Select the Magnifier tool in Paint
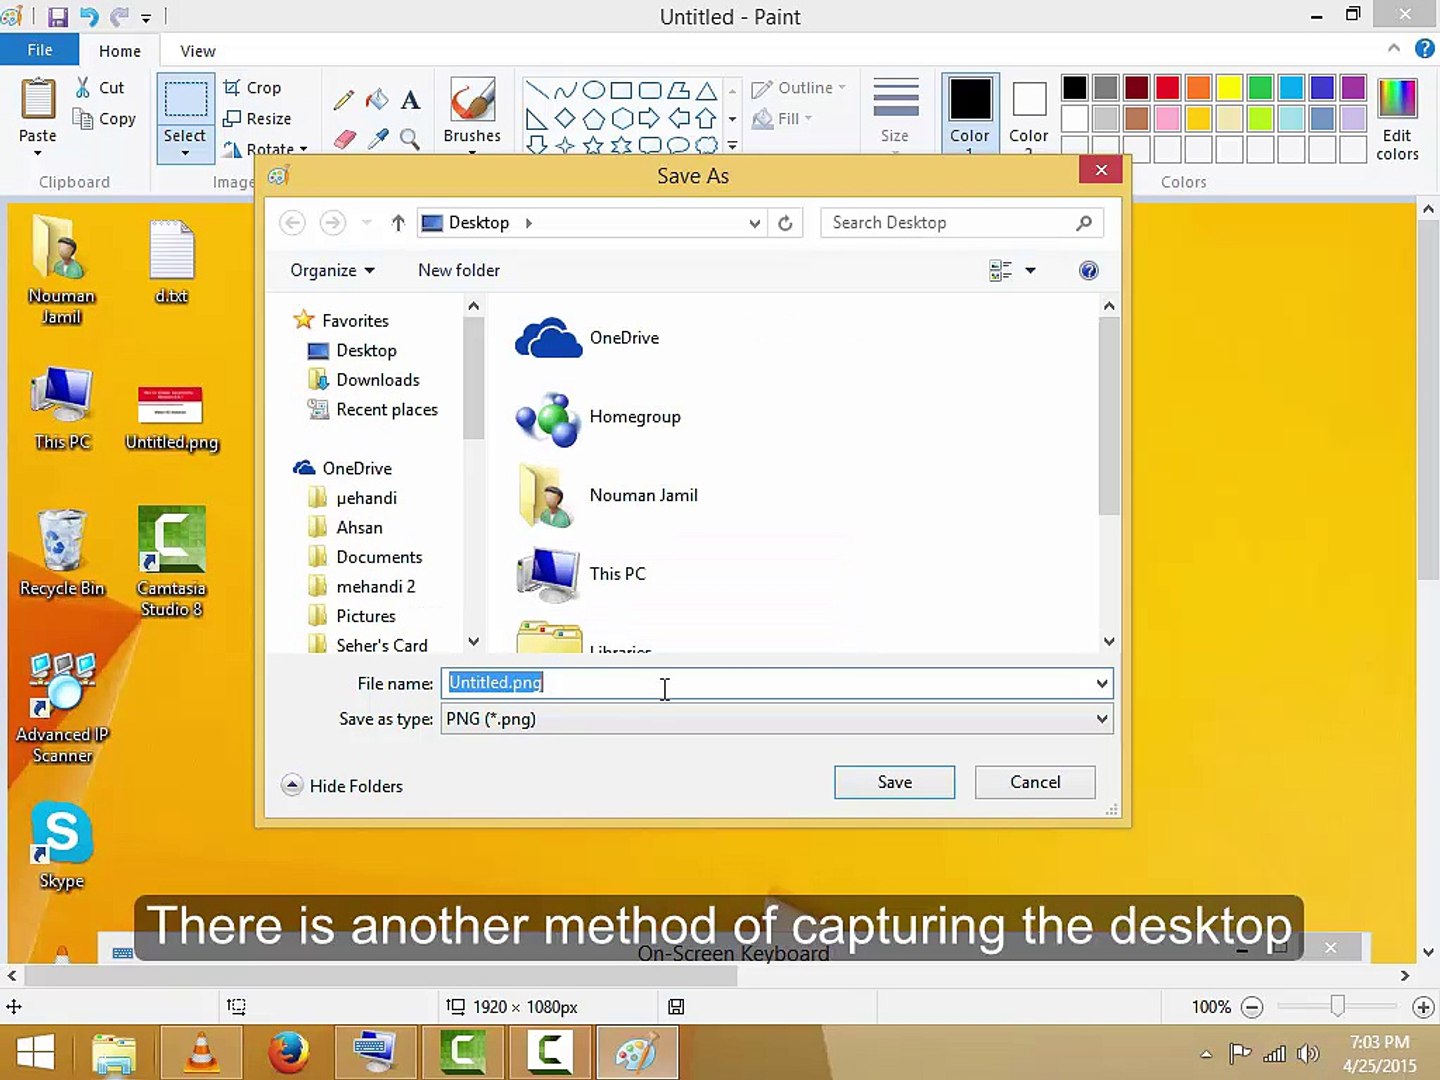This screenshot has height=1080, width=1440. tap(410, 138)
